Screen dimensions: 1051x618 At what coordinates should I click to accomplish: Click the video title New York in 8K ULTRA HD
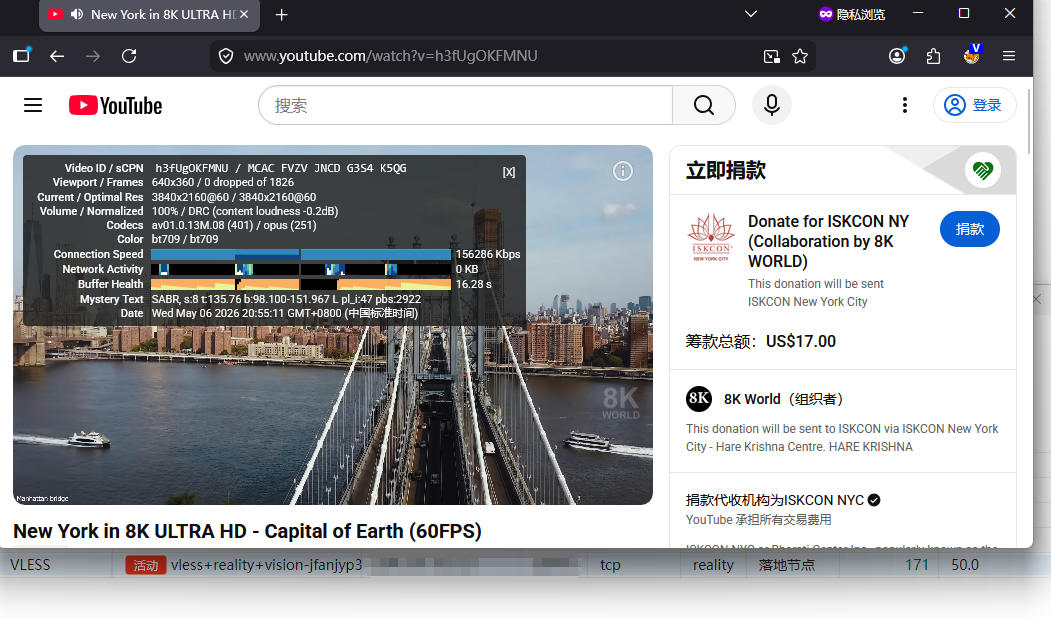(x=247, y=532)
